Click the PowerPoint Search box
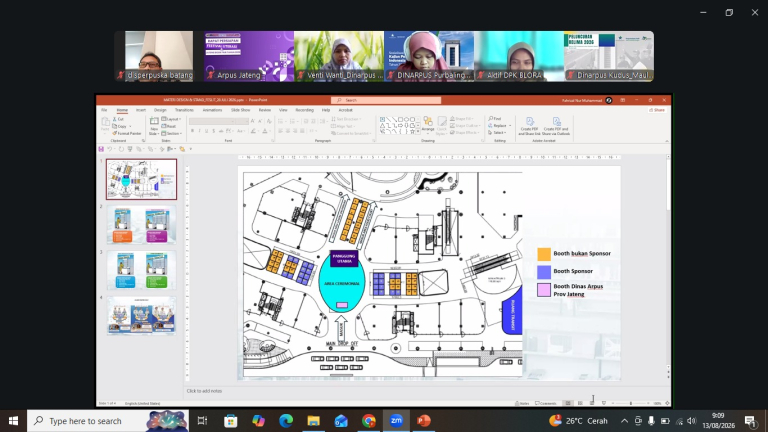 [386, 100]
